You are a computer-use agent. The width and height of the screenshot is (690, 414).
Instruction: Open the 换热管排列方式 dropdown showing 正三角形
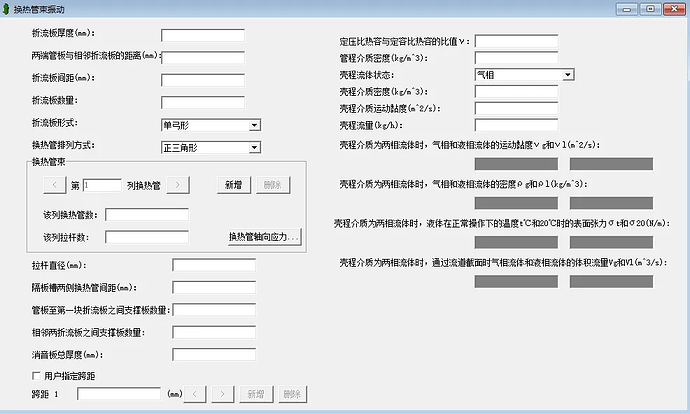coord(211,147)
